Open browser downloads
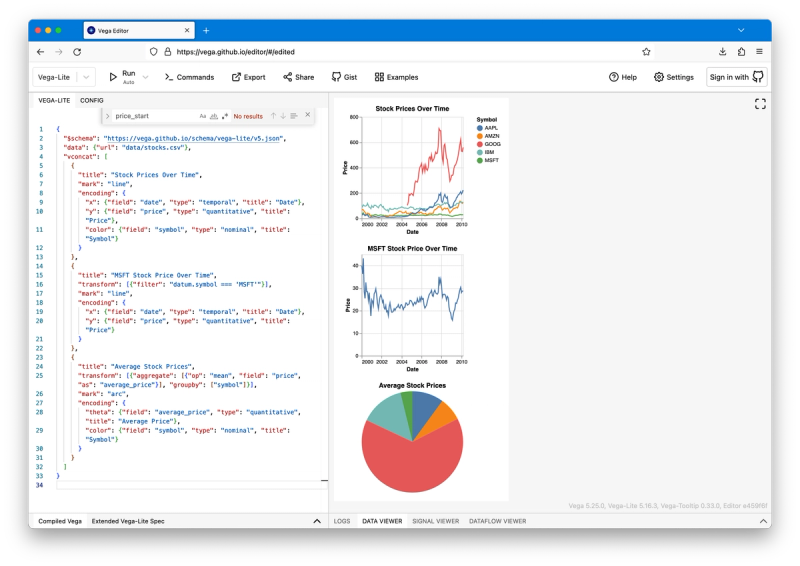 722,52
